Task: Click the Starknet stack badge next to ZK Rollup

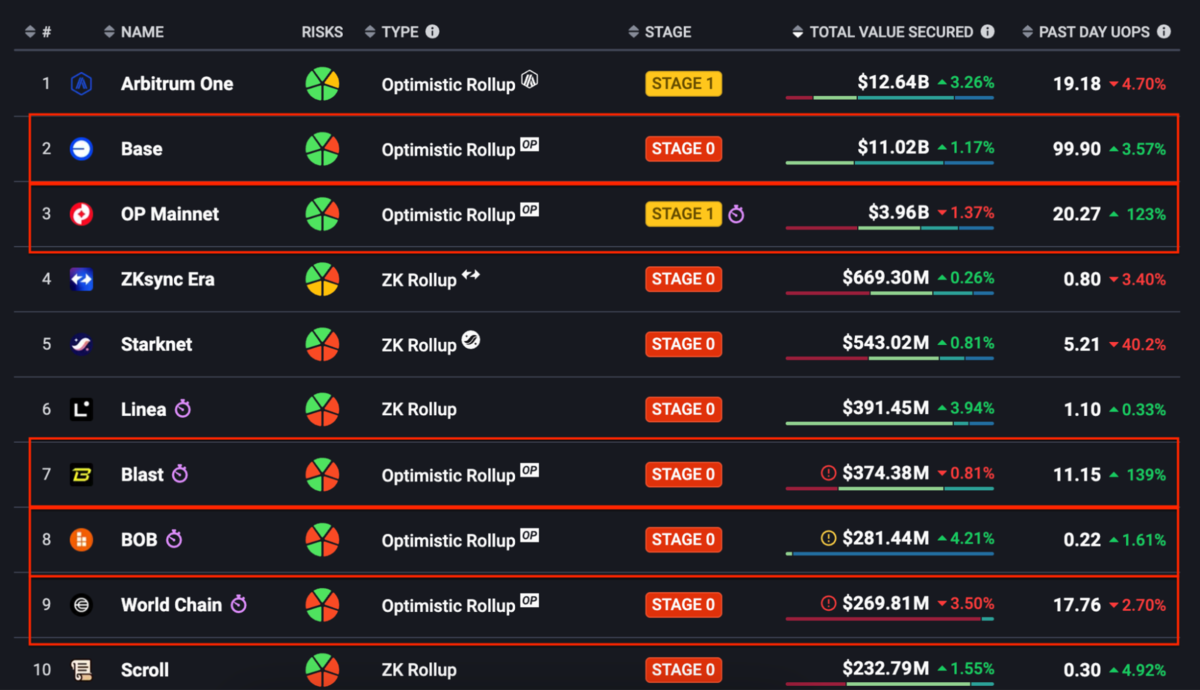Action: [x=471, y=340]
